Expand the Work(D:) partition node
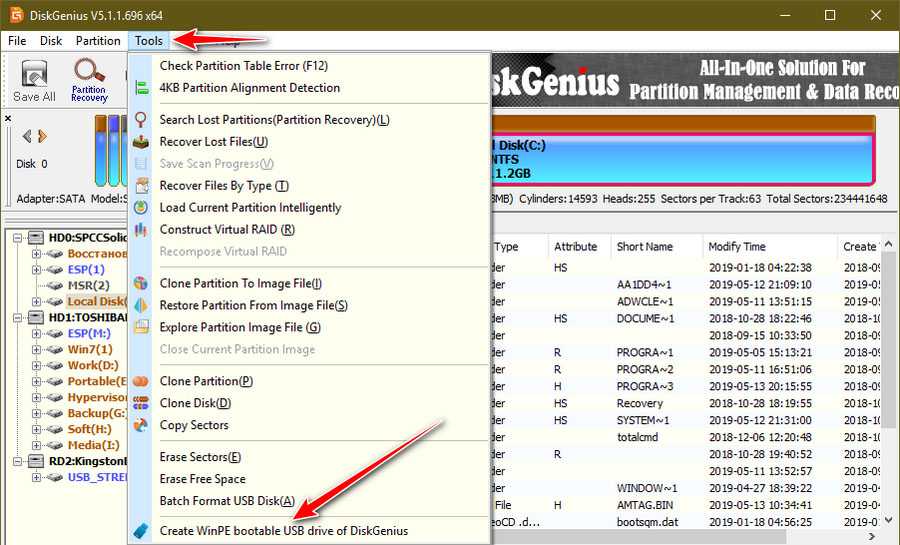Image resolution: width=900 pixels, height=545 pixels. point(37,365)
